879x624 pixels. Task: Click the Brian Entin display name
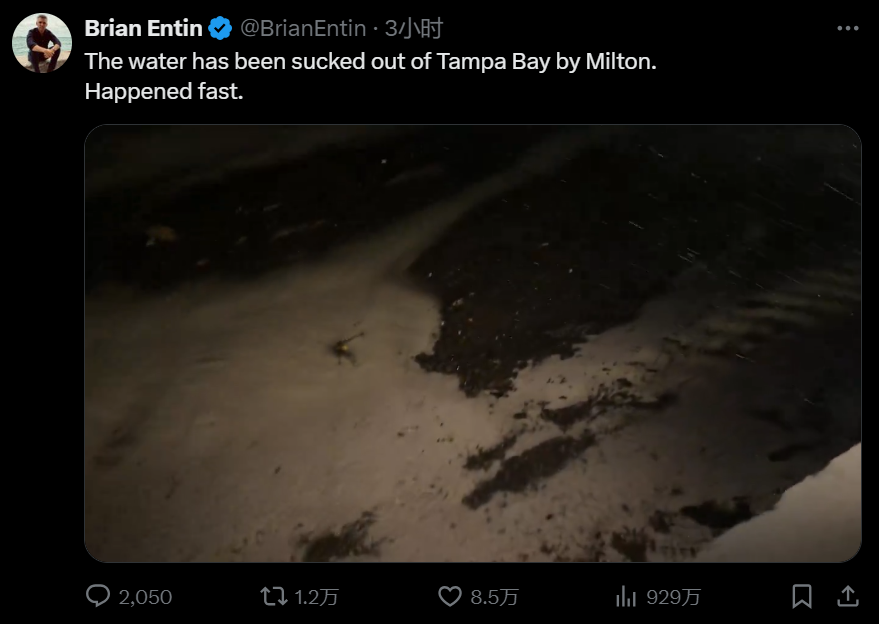tap(144, 29)
